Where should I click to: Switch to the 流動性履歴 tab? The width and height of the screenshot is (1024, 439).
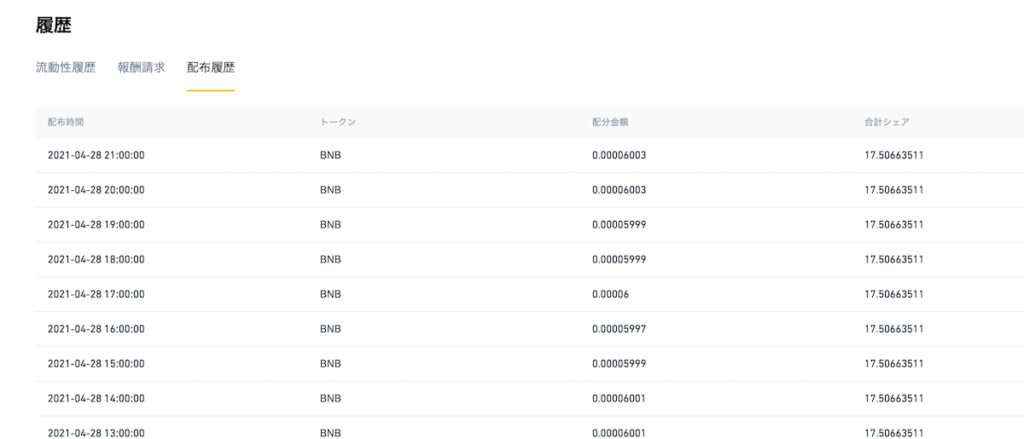tap(65, 67)
